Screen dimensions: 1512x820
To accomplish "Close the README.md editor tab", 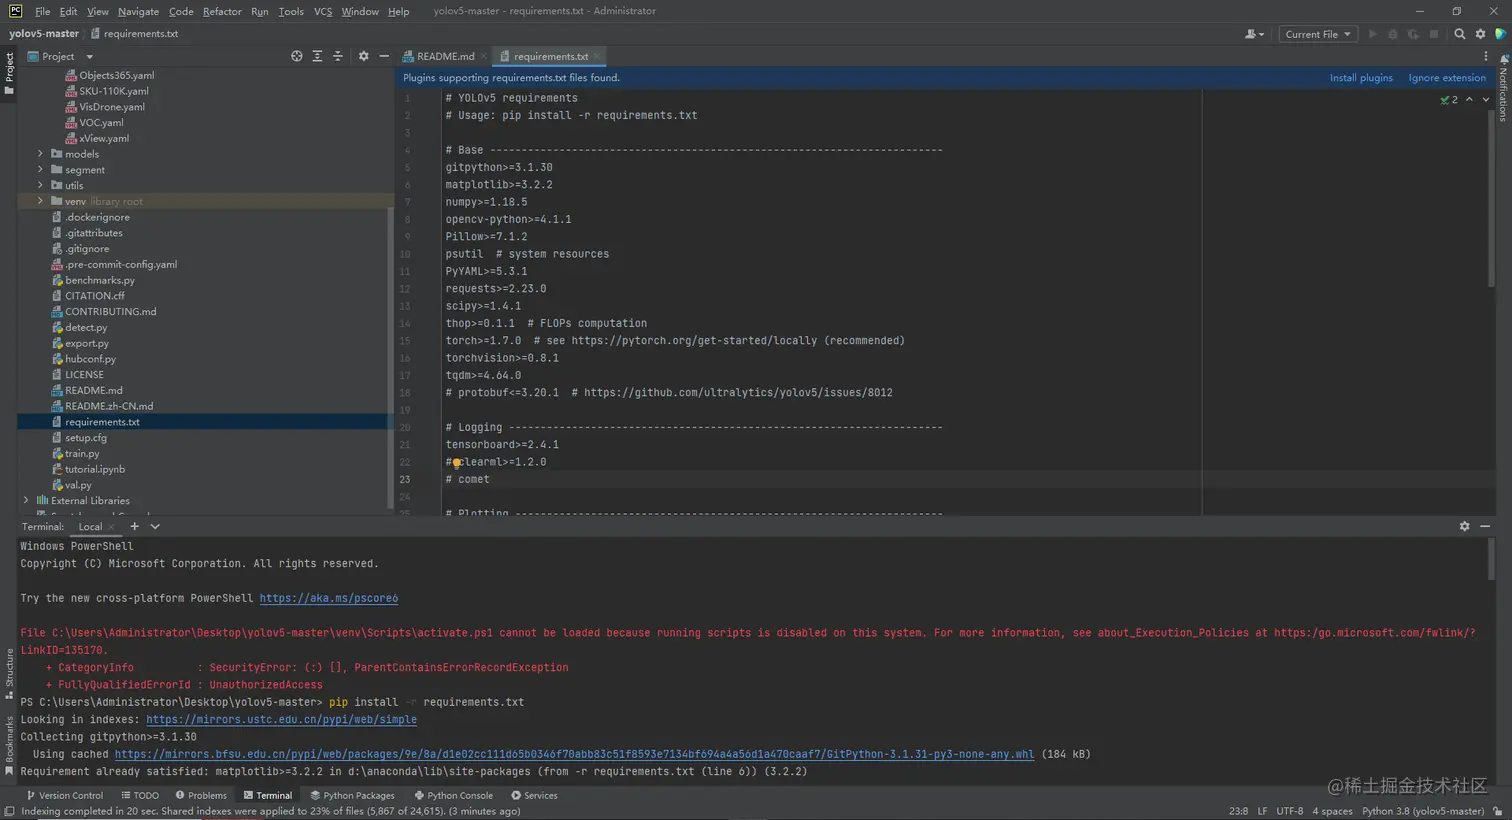I will pos(483,57).
